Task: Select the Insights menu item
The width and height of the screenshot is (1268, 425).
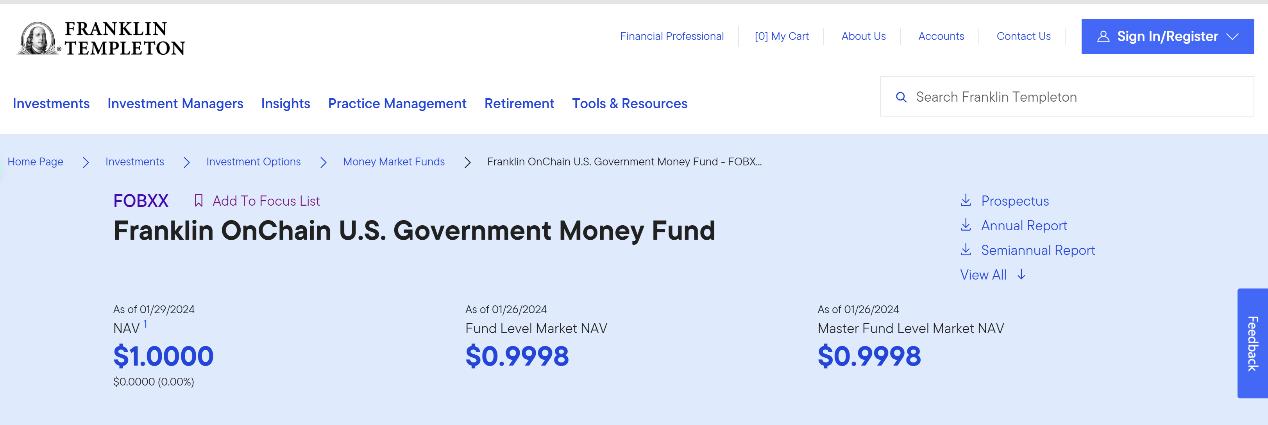Action: click(x=286, y=103)
